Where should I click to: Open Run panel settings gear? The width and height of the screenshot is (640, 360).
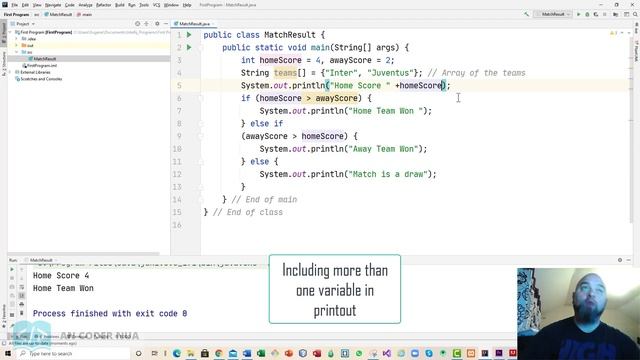(620, 260)
